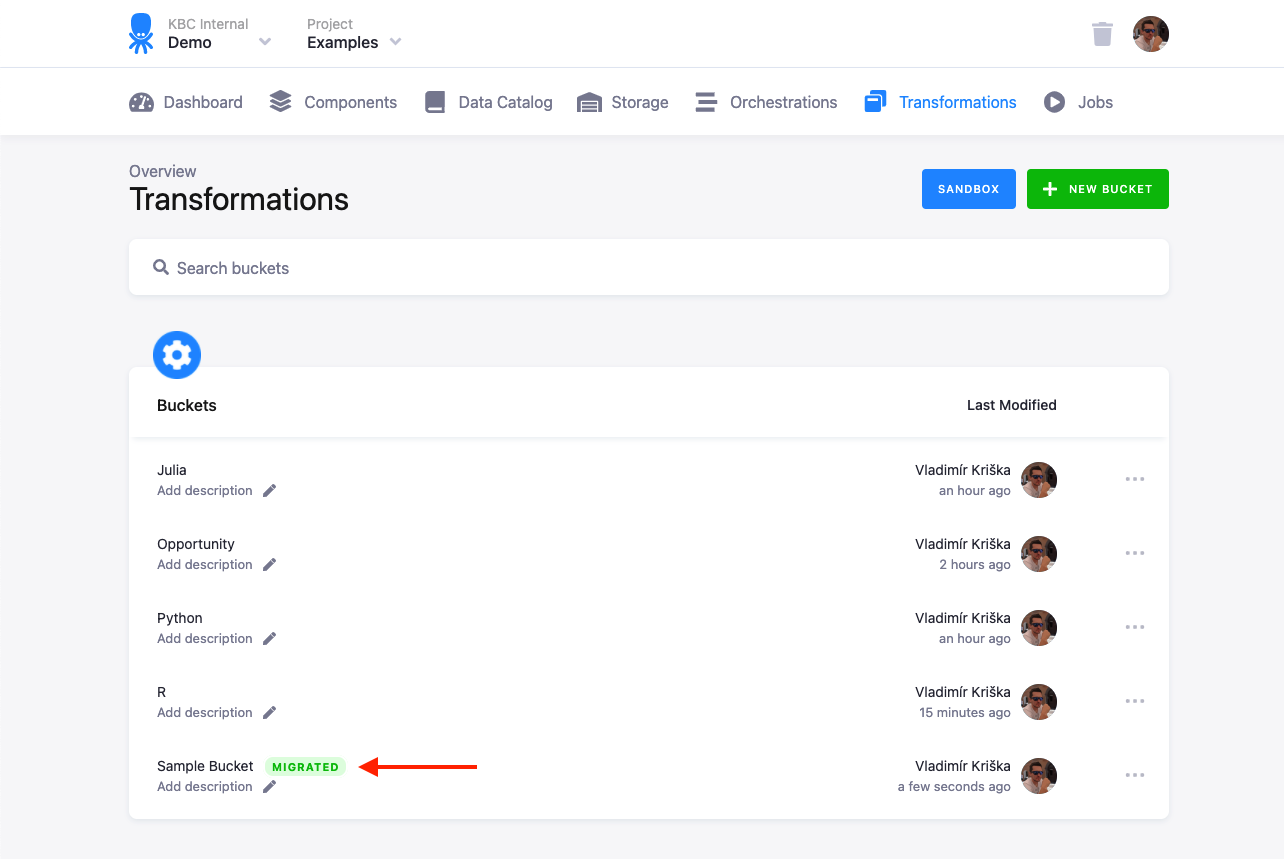Click the Transformations copy icon
Screen dimensions: 1284x859
(875, 102)
